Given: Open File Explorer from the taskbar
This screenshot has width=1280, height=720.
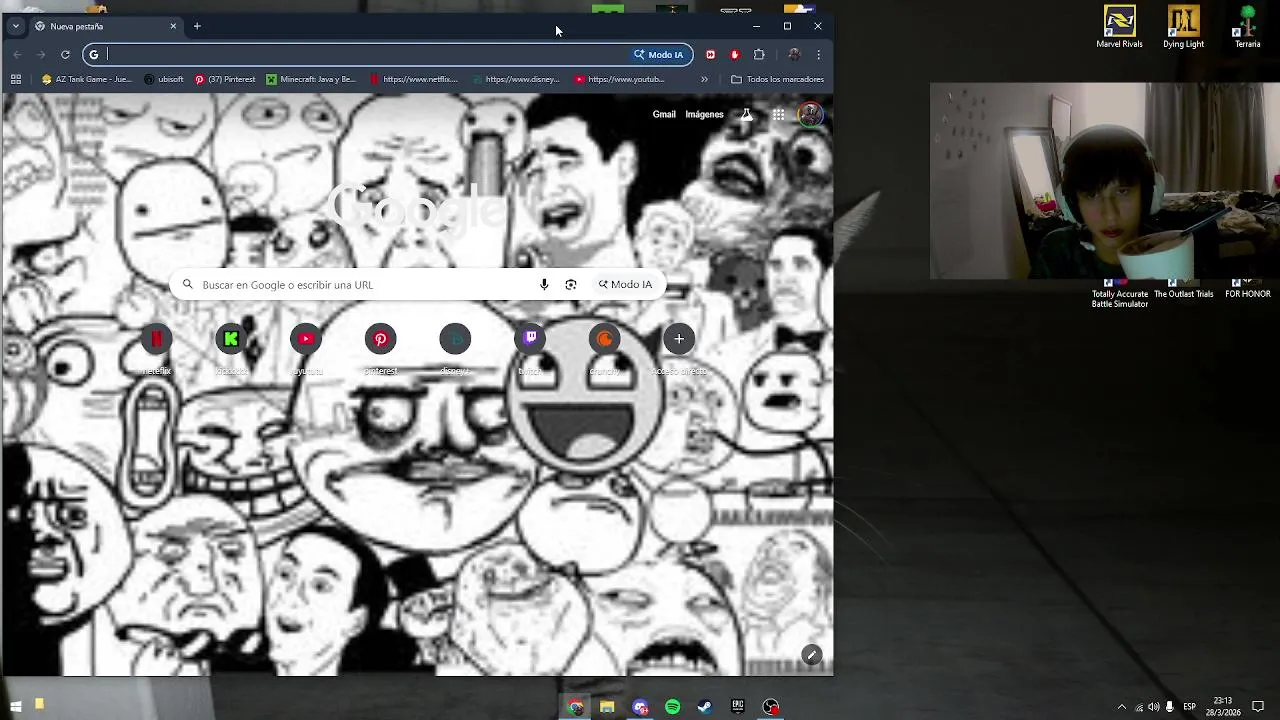Looking at the screenshot, I should click(x=607, y=707).
